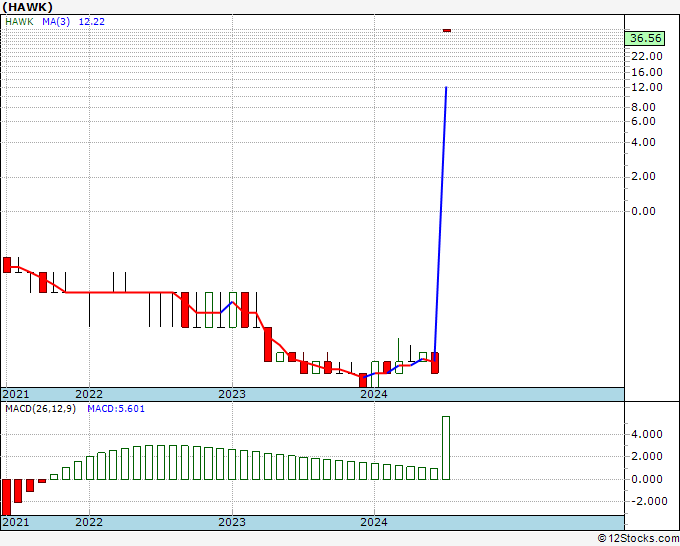Click the moving average value 12.22
The image size is (680, 546).
tap(92, 22)
